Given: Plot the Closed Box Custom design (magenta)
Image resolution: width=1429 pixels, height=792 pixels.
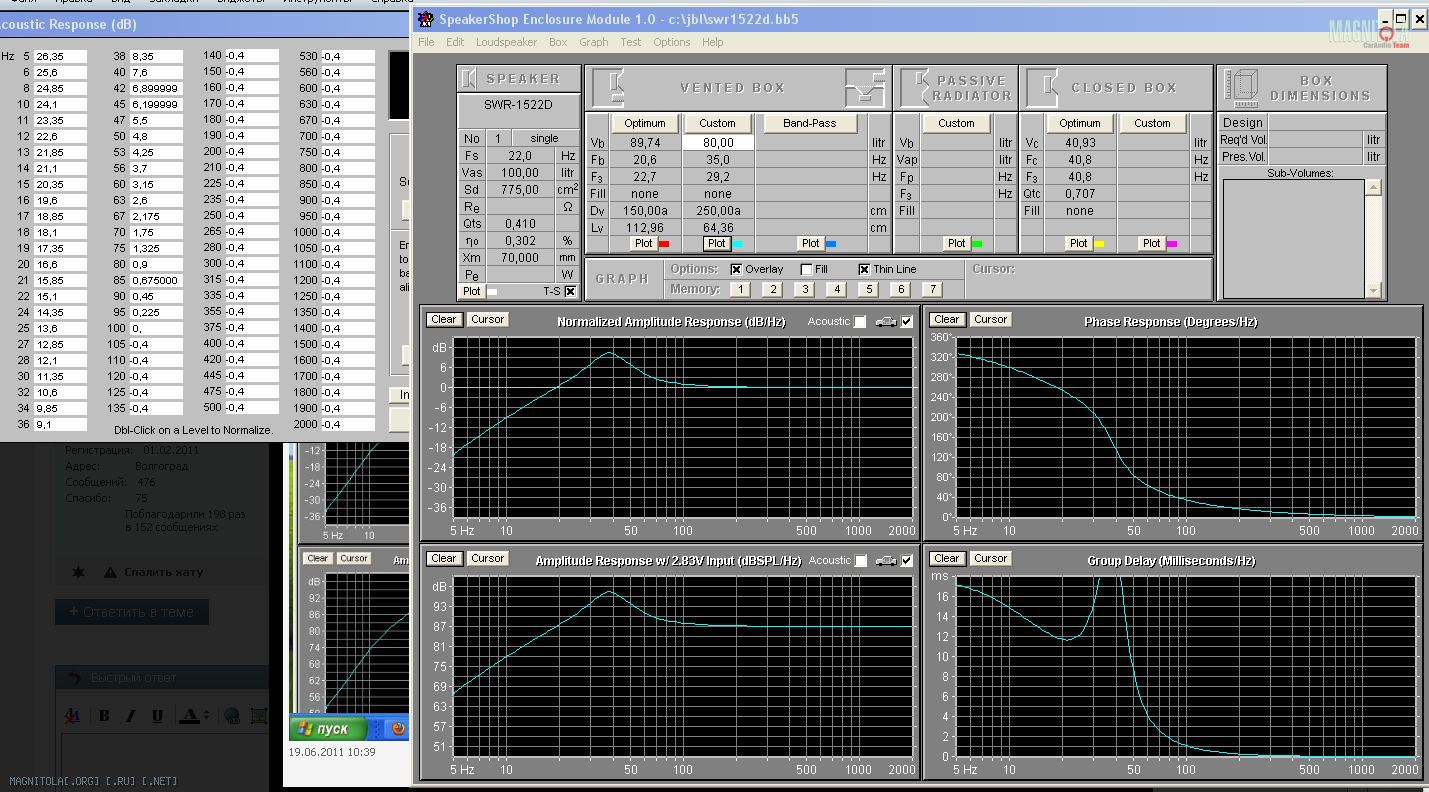Looking at the screenshot, I should [x=1152, y=243].
